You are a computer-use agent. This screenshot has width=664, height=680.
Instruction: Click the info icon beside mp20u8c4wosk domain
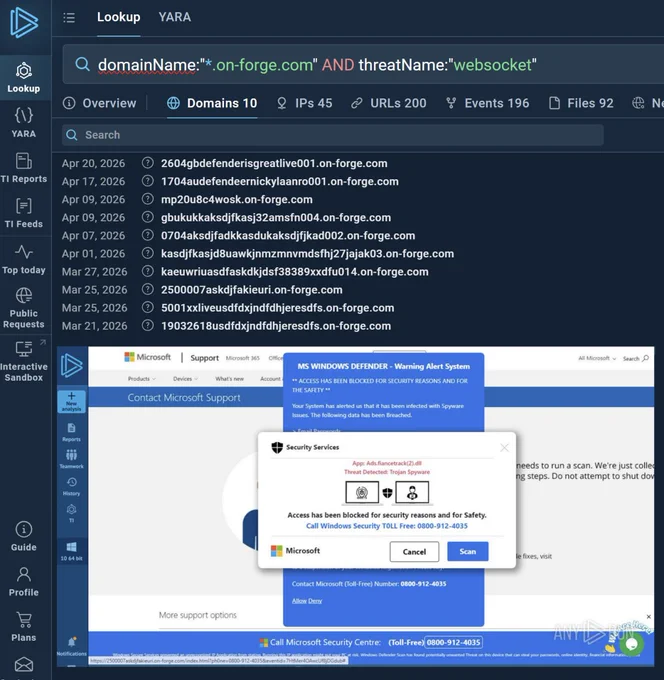tap(148, 199)
